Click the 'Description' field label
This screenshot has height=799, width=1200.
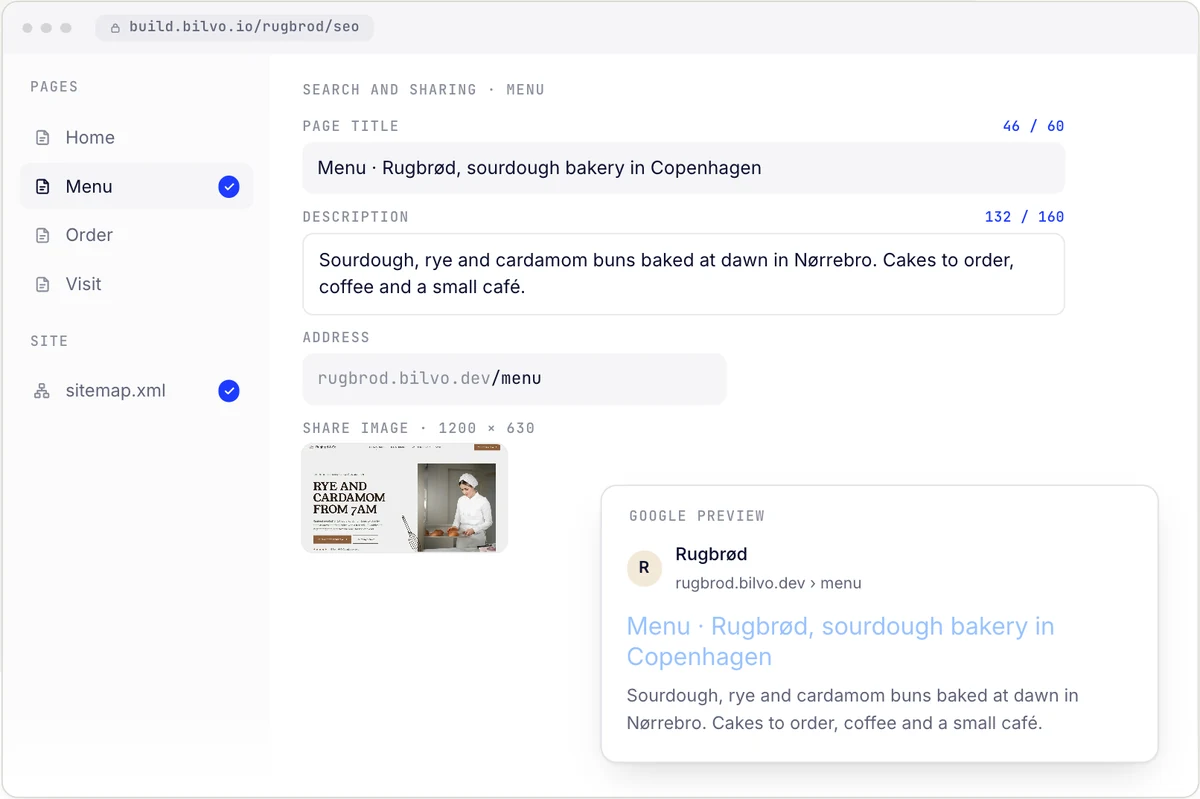356,217
